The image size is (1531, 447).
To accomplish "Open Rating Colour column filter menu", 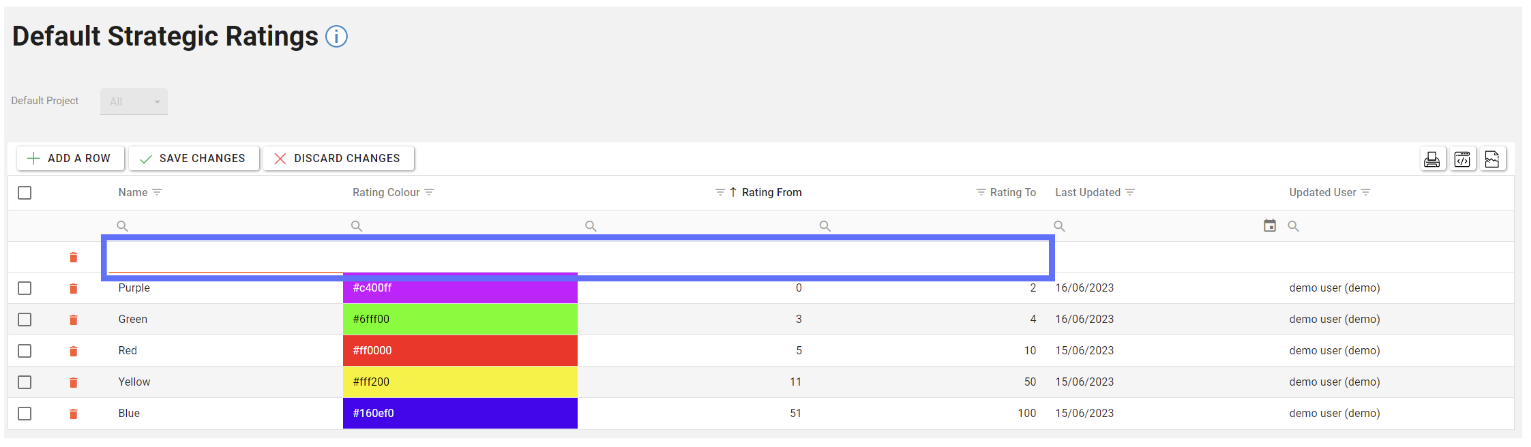I will coord(429,193).
